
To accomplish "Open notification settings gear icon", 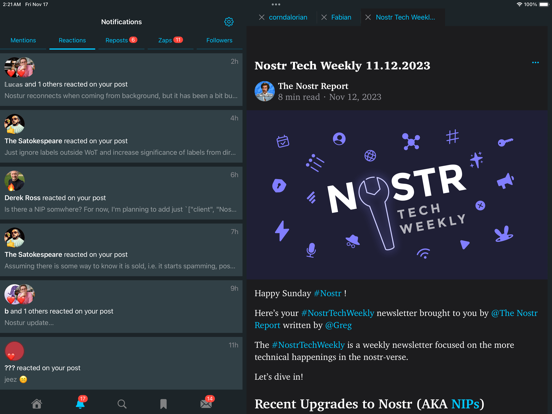I will pyautogui.click(x=229, y=22).
